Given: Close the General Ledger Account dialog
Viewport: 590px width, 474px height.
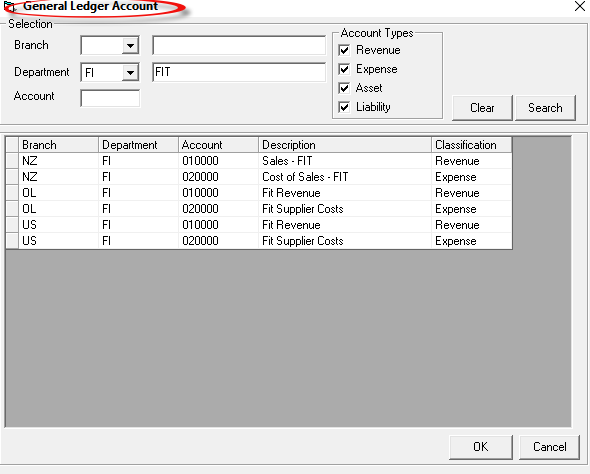Looking at the screenshot, I should click(x=580, y=6).
